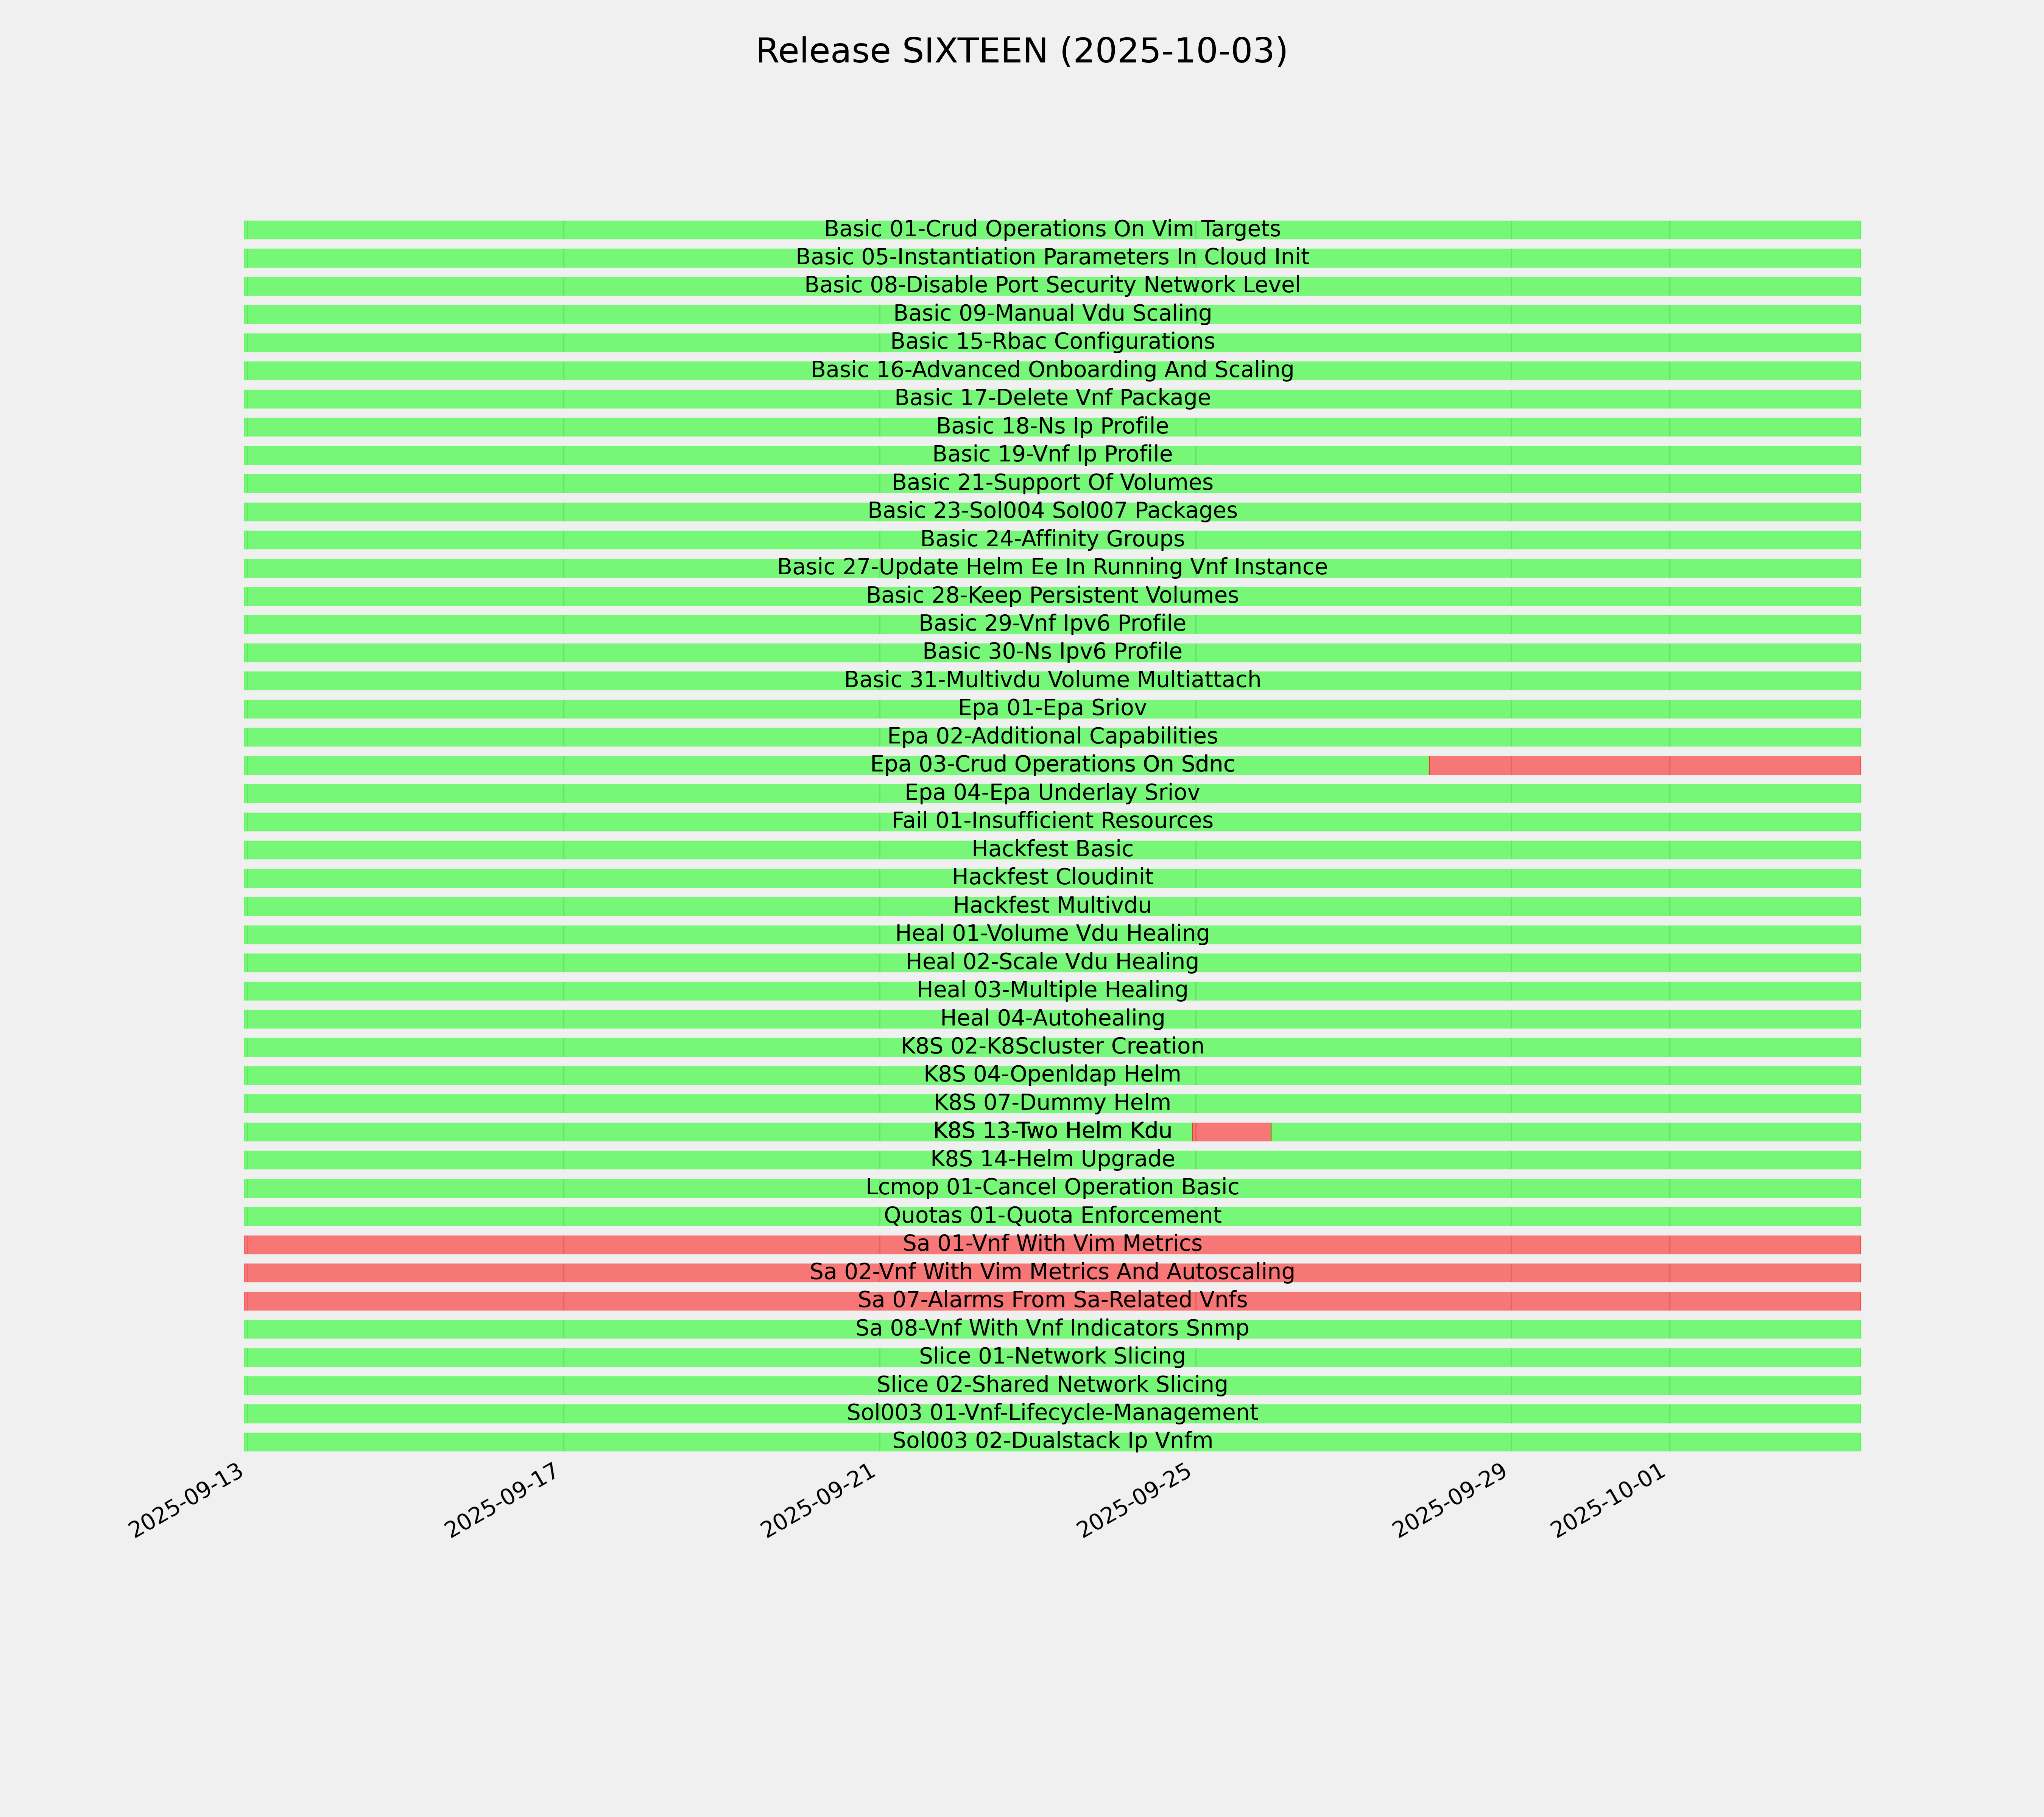Image resolution: width=2044 pixels, height=1817 pixels.
Task: Click the Quotas 01-Quota Enforcement label
Action: [x=1052, y=1216]
